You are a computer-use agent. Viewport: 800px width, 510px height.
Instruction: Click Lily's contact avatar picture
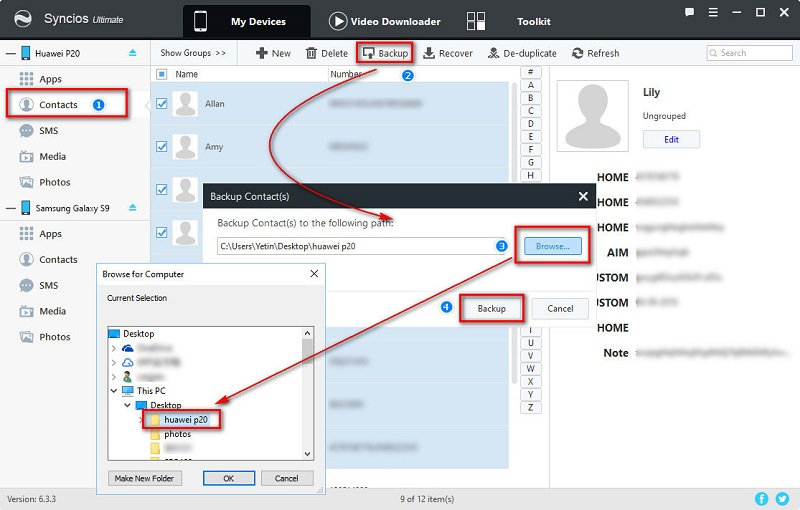(592, 116)
